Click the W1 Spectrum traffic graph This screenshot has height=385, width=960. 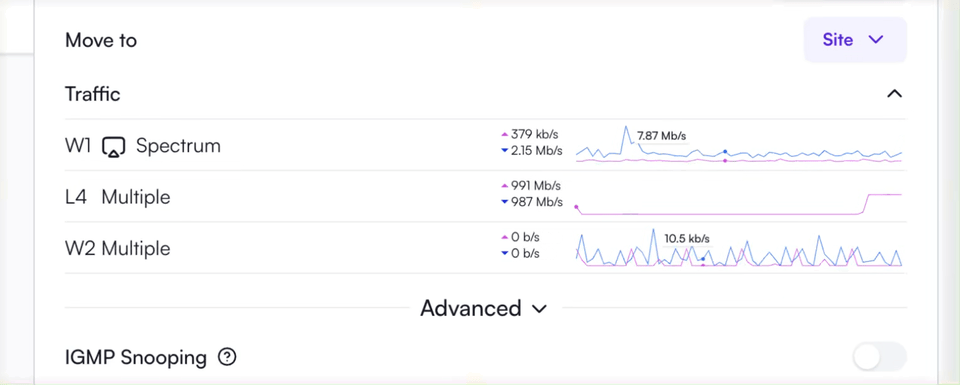click(x=738, y=146)
